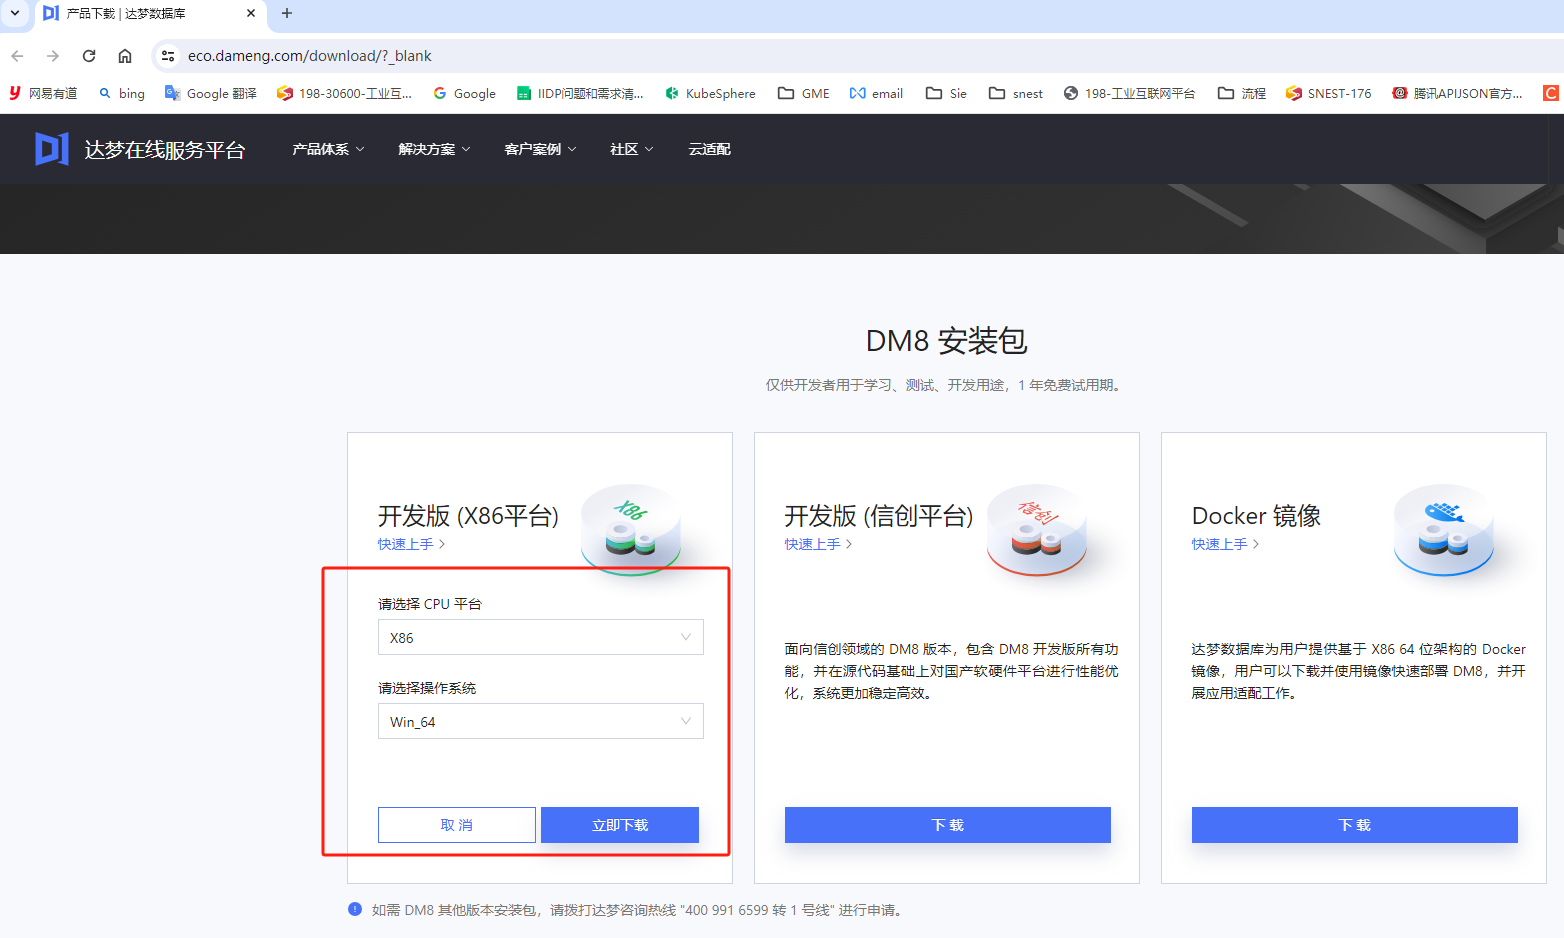Viewport: 1564px width, 938px height.
Task: Click the site information icon in address bar
Action: coord(168,56)
